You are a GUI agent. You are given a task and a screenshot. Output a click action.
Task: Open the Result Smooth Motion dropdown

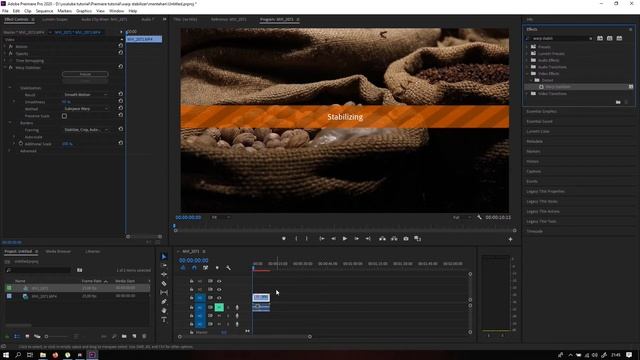click(86, 95)
